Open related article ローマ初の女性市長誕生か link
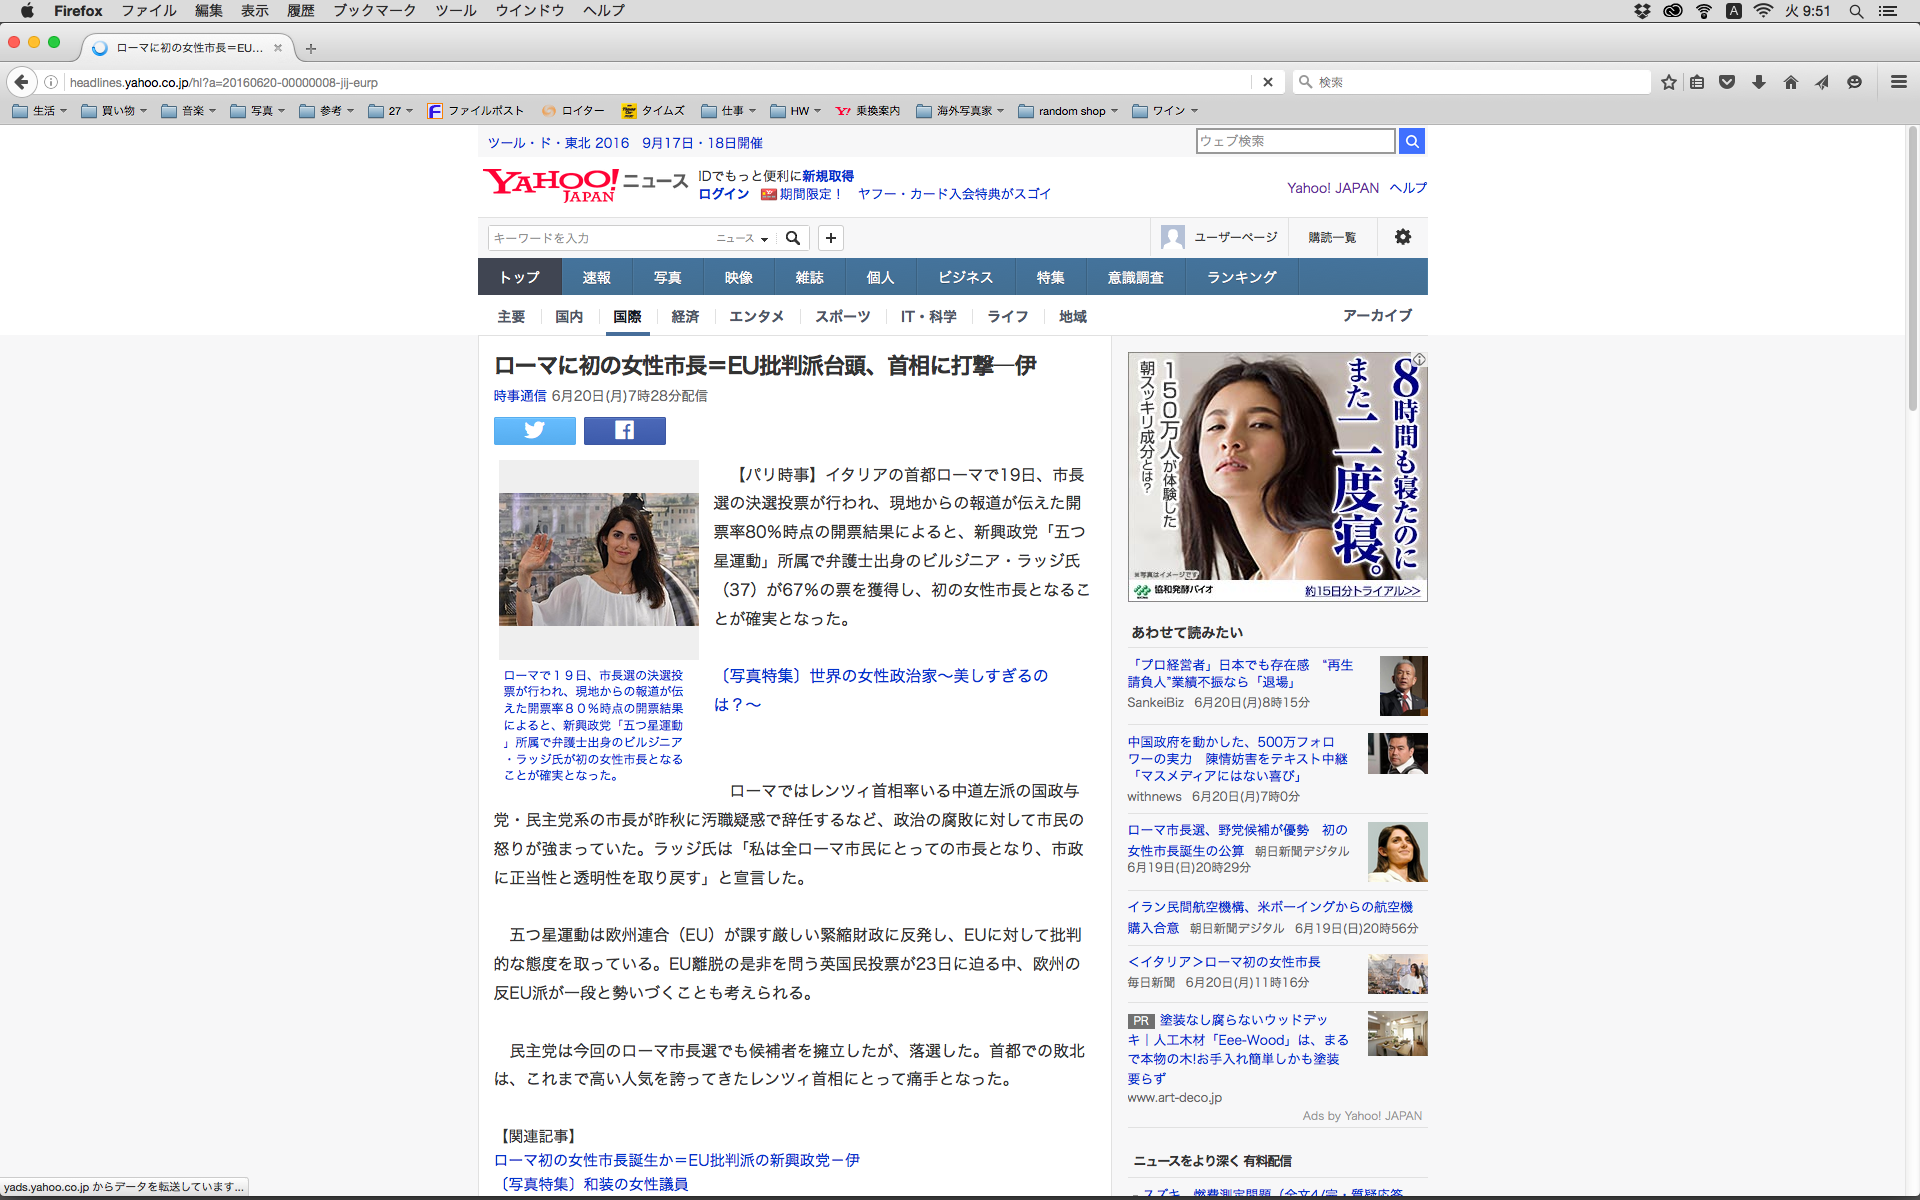This screenshot has width=1920, height=1200. pyautogui.click(x=676, y=1160)
